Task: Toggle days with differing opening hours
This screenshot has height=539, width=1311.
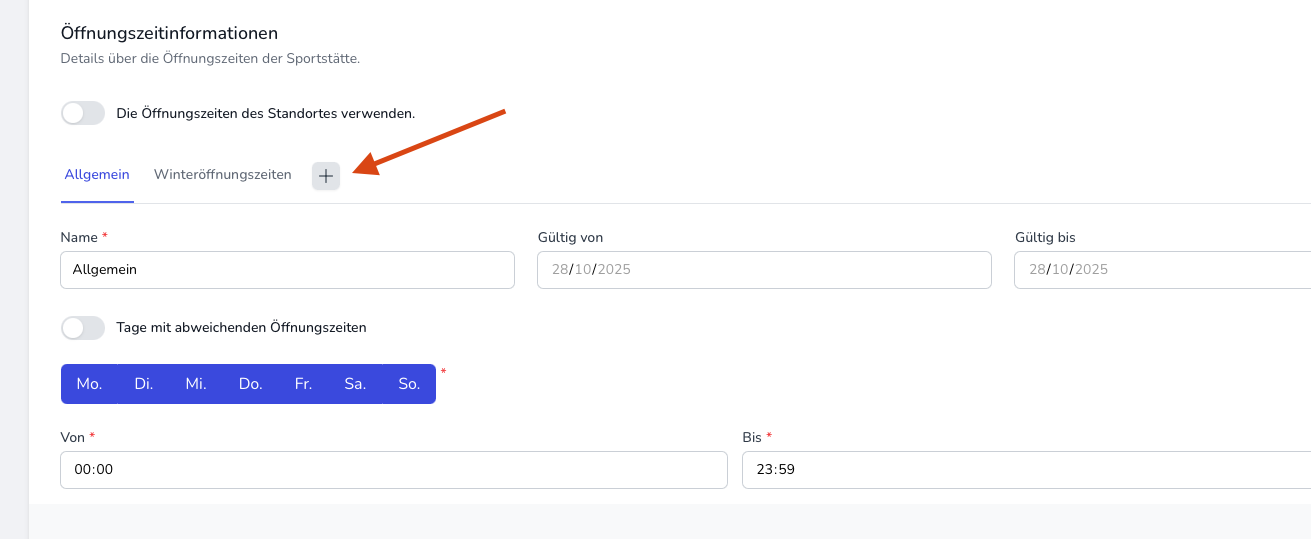Action: [x=83, y=327]
